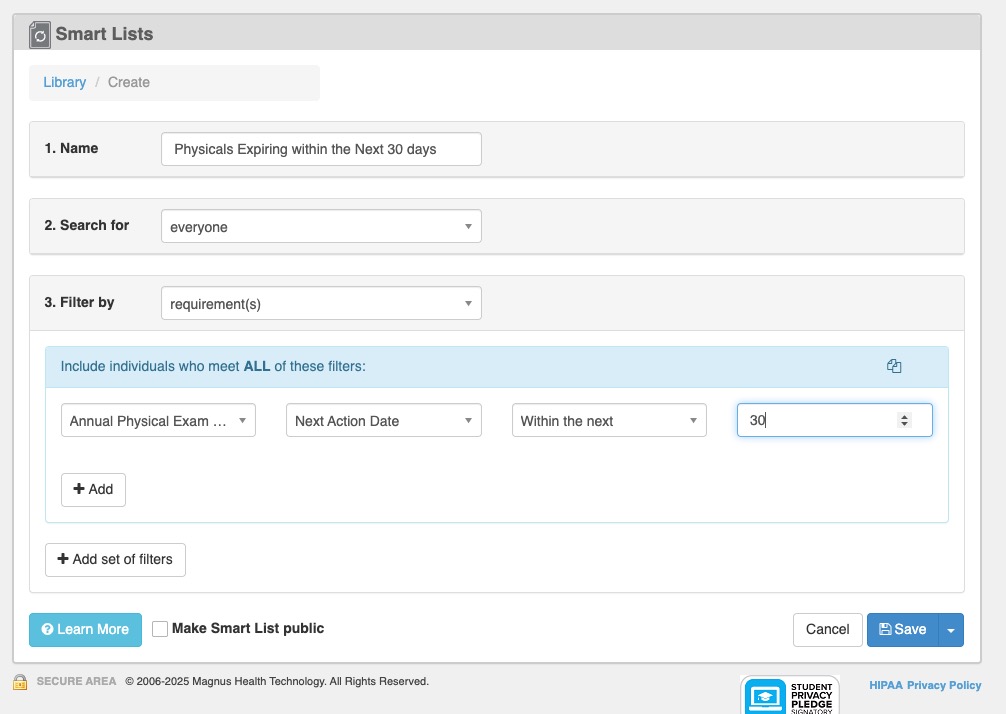Open the HIPAA Privacy Policy link
The width and height of the screenshot is (1006, 714).
944,685
